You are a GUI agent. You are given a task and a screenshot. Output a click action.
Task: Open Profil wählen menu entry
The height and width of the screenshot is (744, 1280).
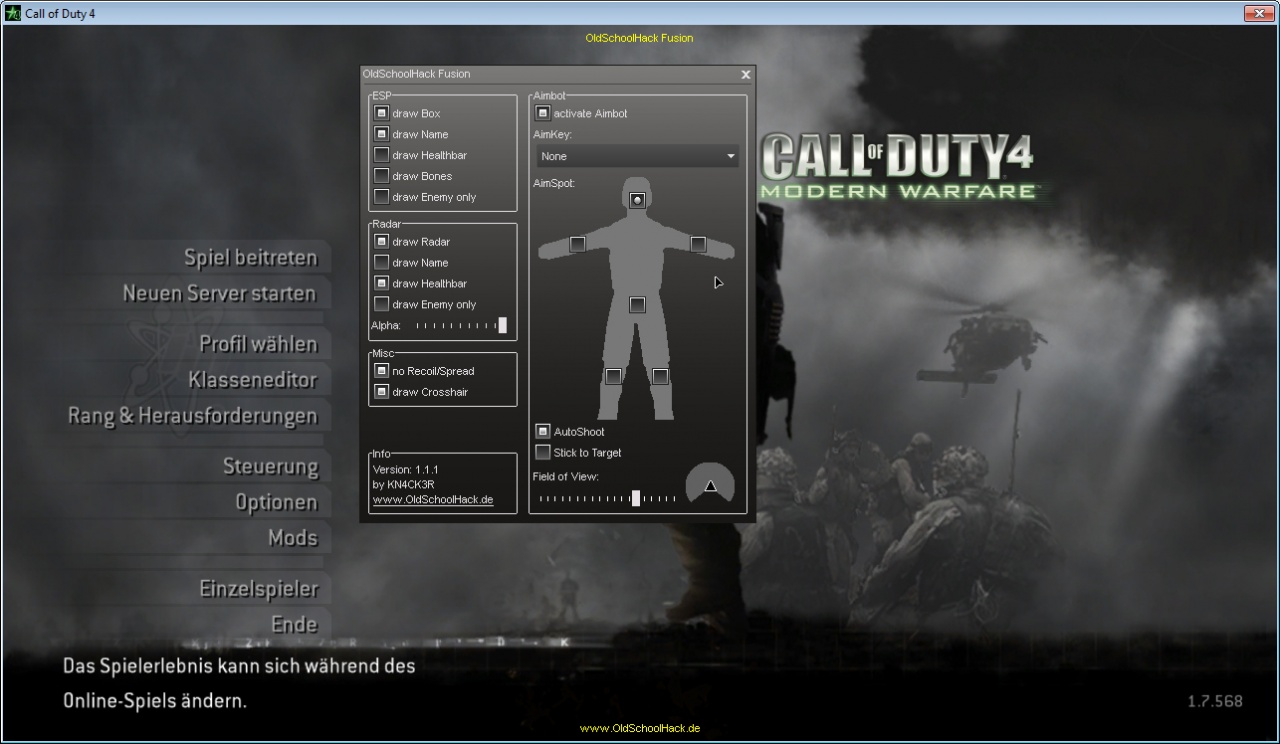(259, 344)
